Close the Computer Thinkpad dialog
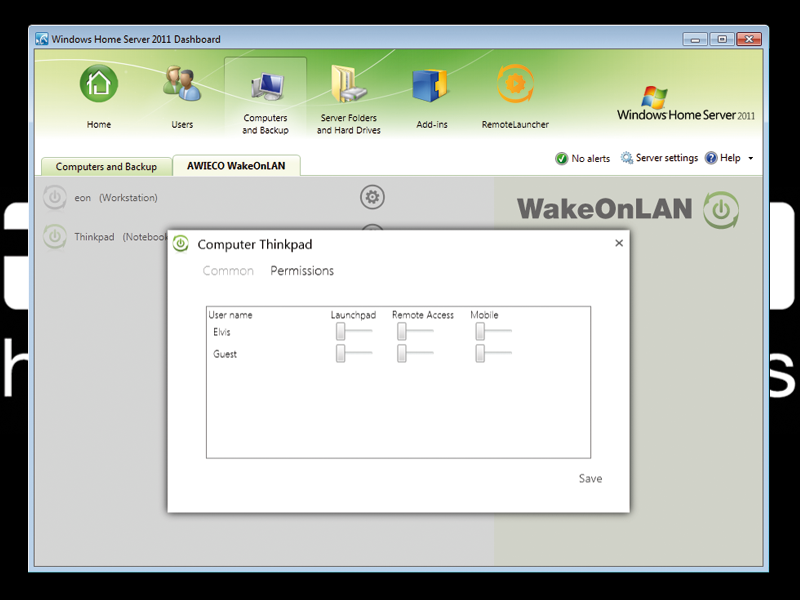Image resolution: width=800 pixels, height=600 pixels. coord(619,243)
